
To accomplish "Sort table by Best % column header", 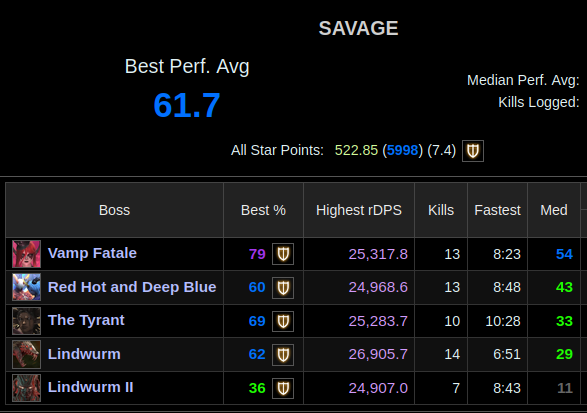I will point(263,210).
